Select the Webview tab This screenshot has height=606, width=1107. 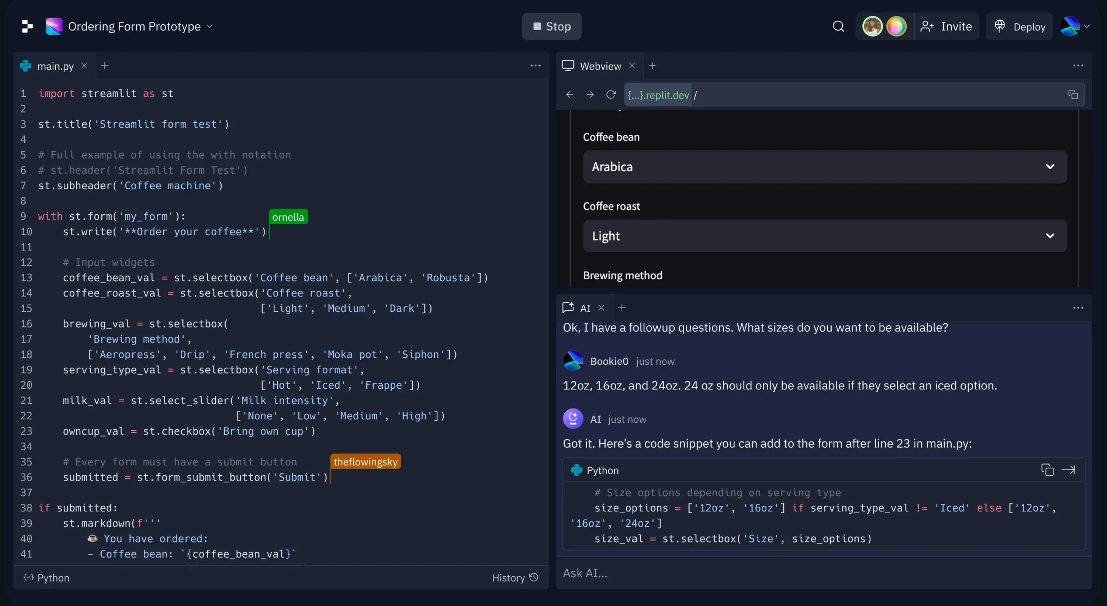(x=600, y=66)
